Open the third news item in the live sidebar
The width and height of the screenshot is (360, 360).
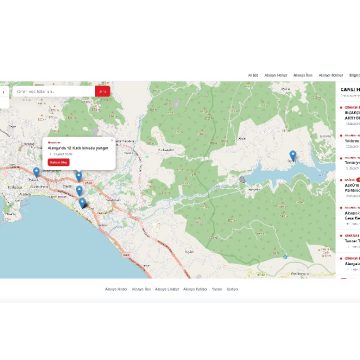click(x=349, y=163)
